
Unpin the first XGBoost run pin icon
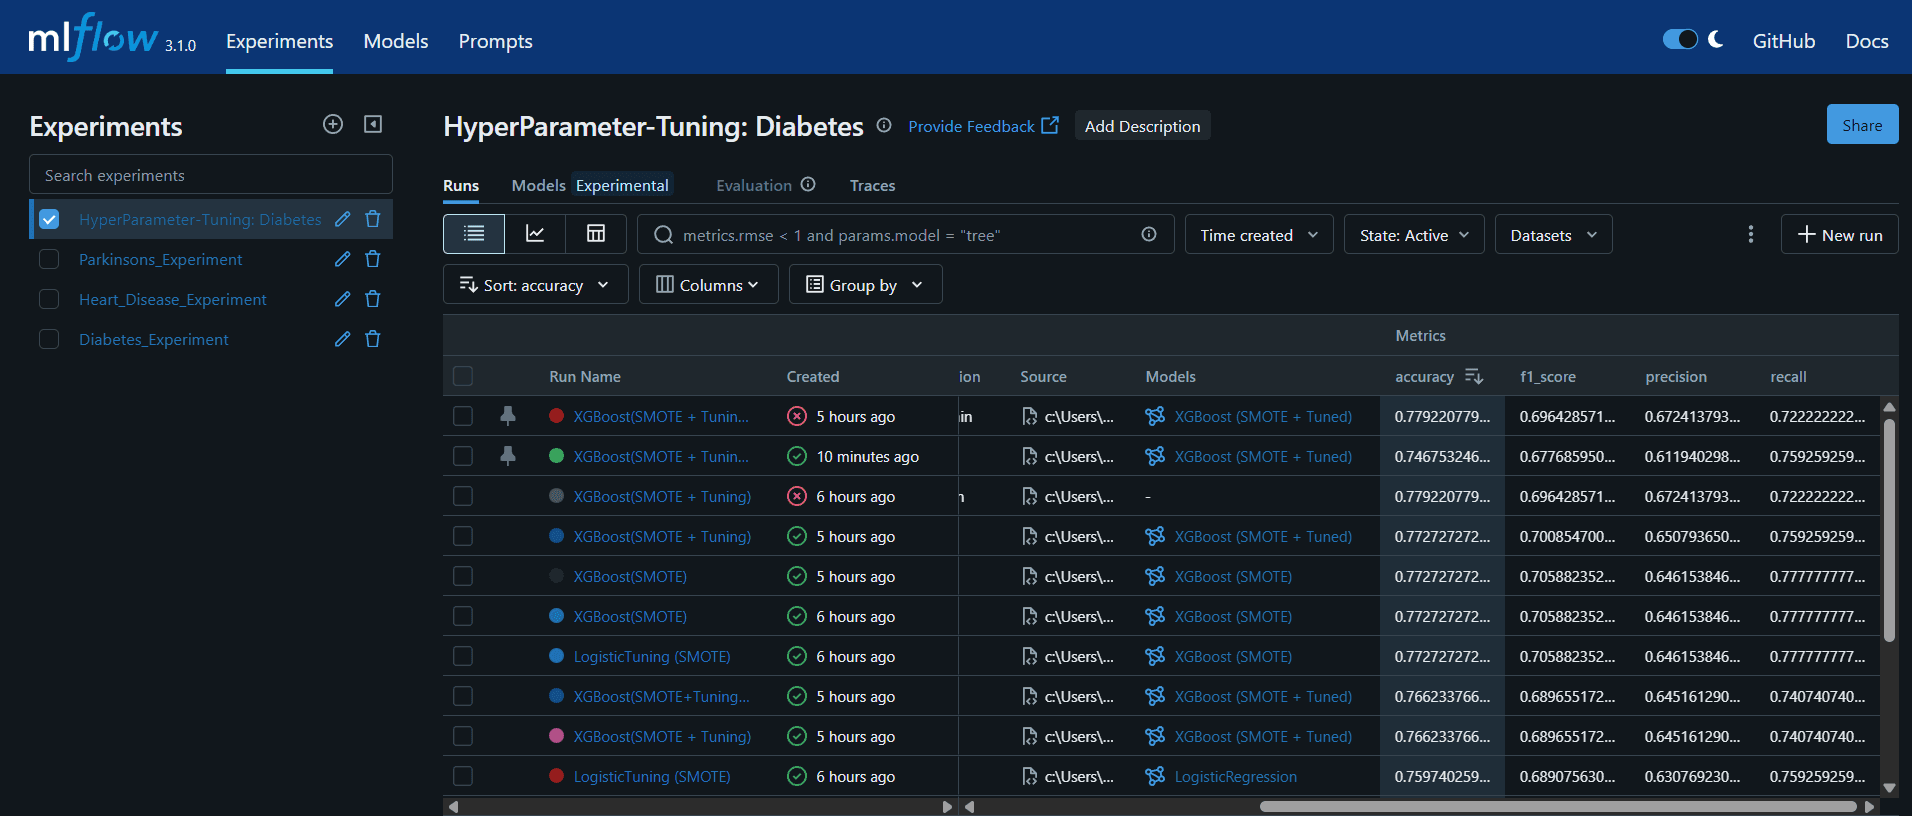tap(508, 416)
